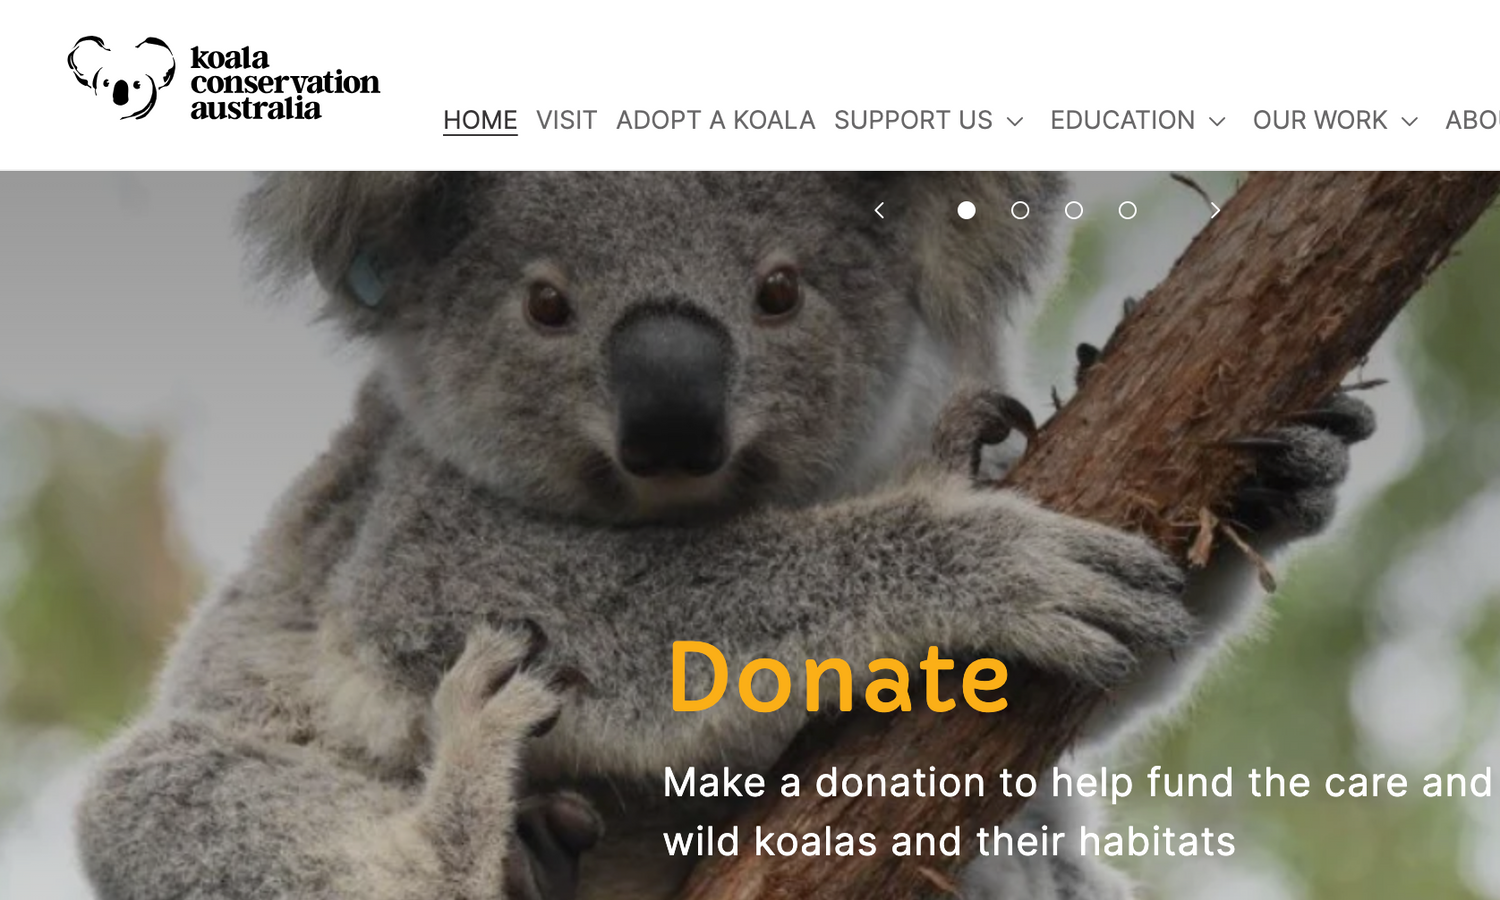
Task: Select the fourth carousel slide dot
Action: coord(1128,210)
